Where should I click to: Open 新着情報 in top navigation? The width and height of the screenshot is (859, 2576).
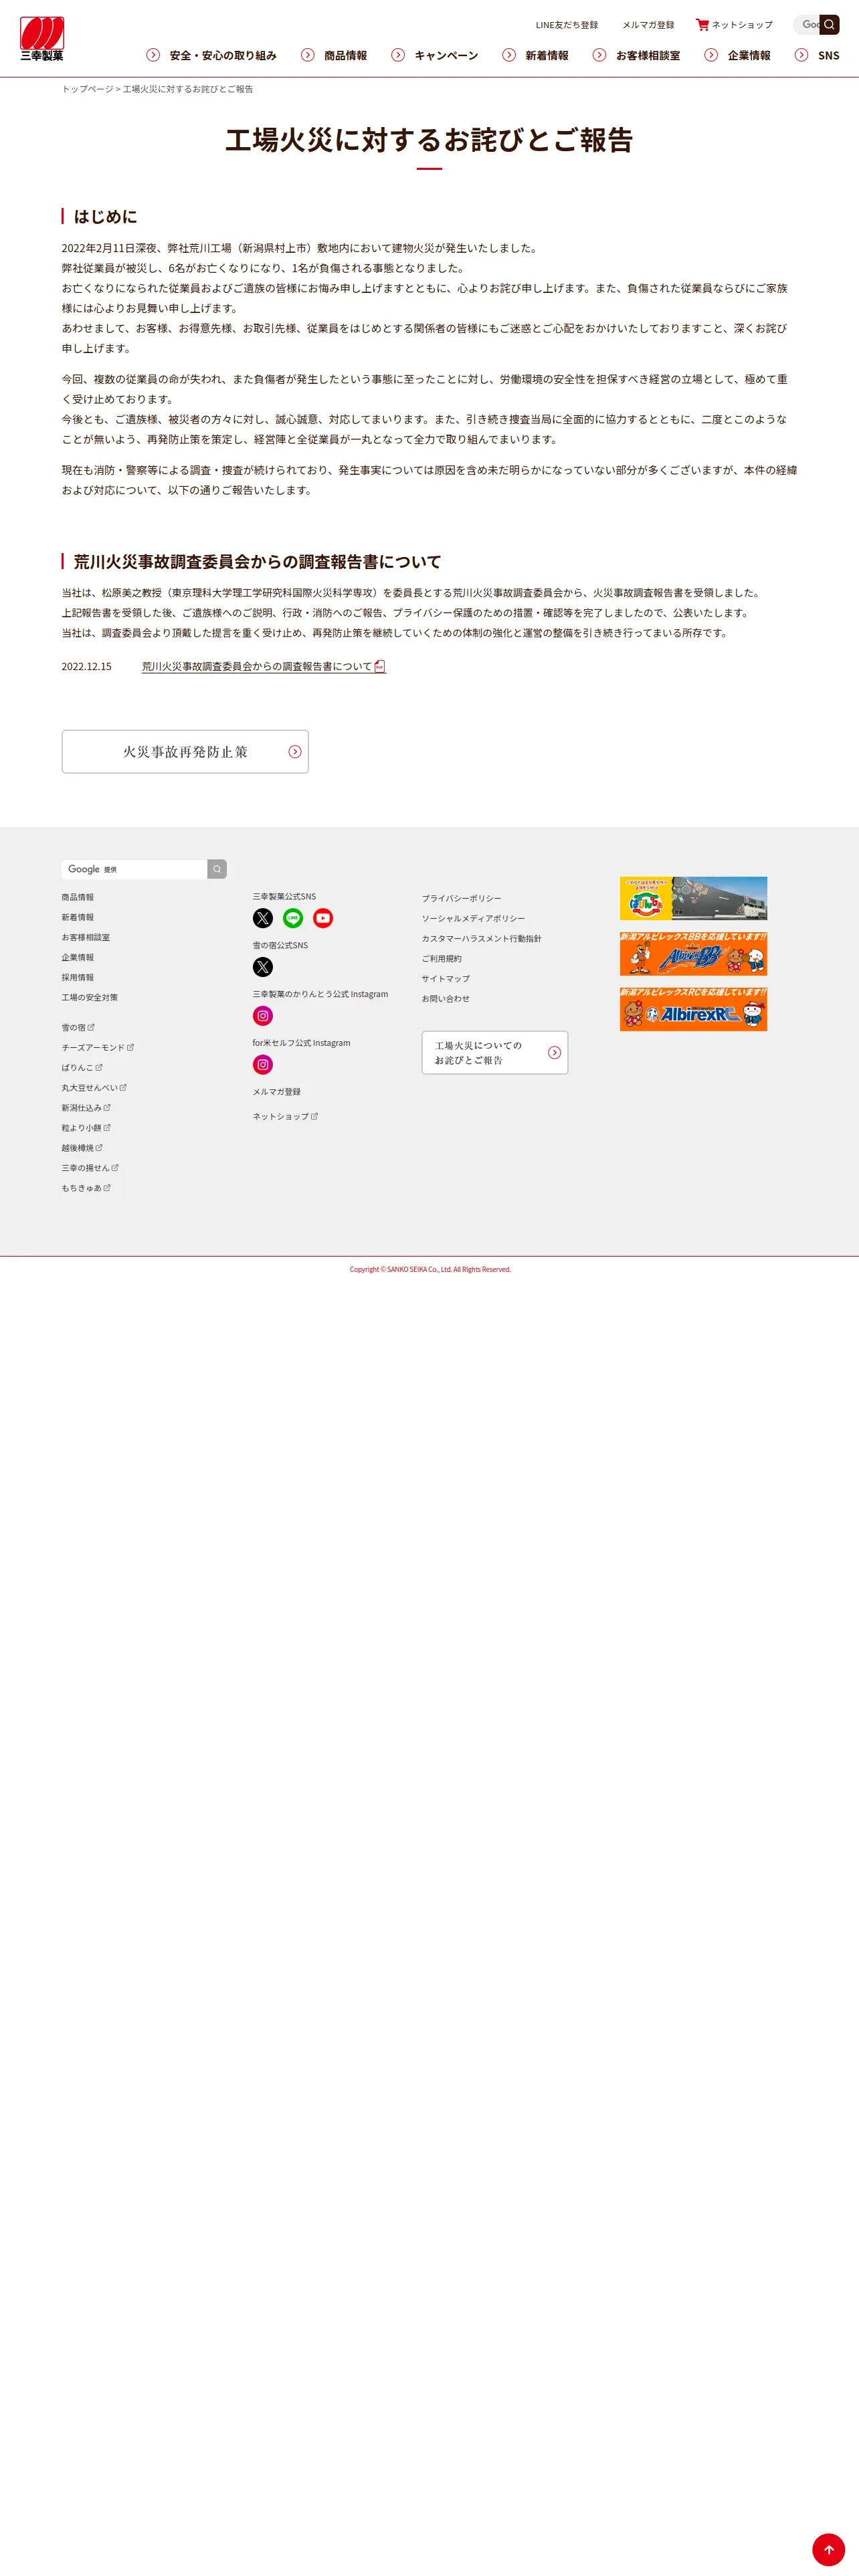pos(547,56)
